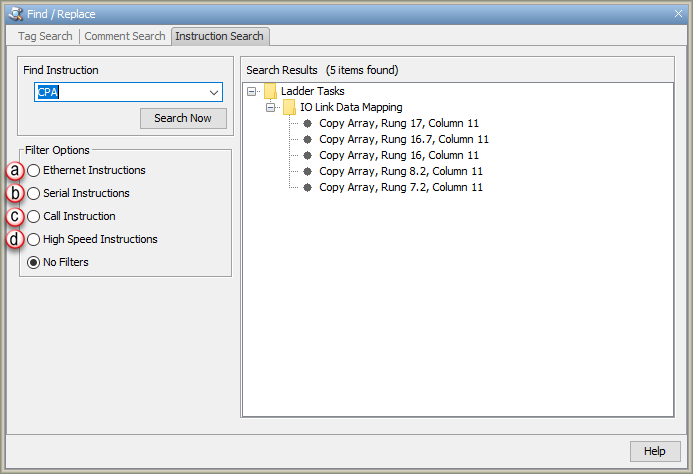Collapse the IO Link Data Mapping node
The height and width of the screenshot is (474, 693).
270,107
